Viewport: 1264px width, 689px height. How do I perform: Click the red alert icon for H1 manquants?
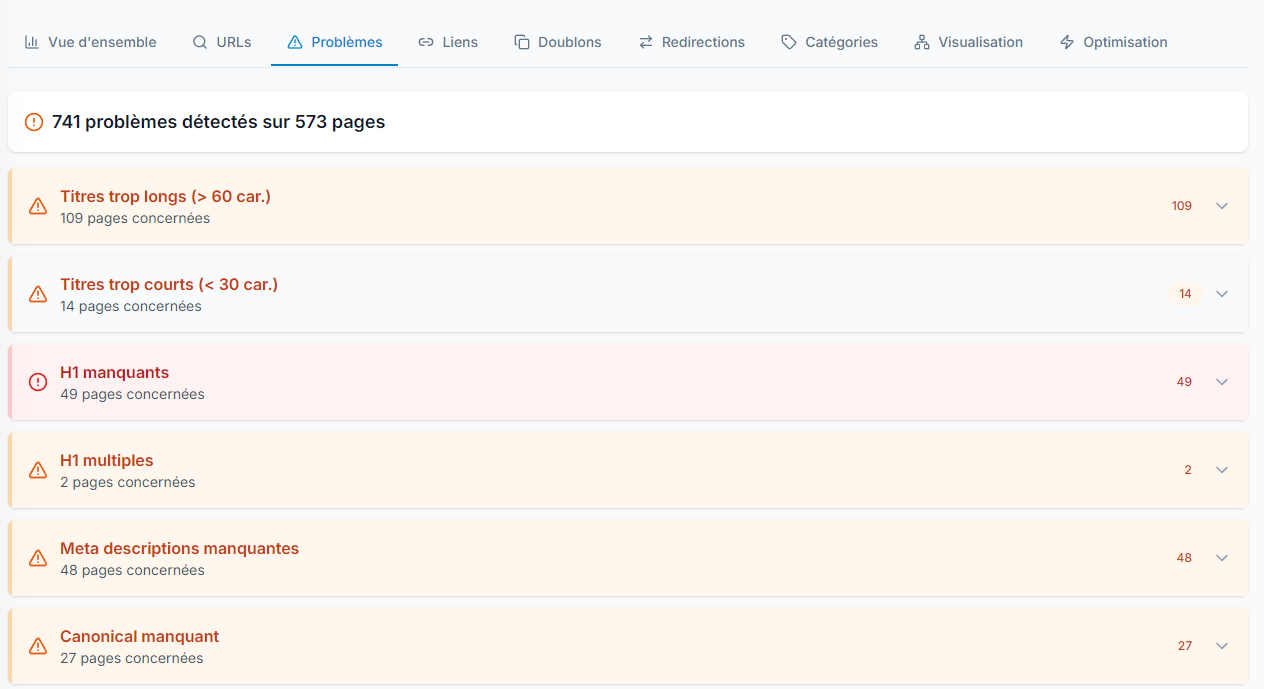[38, 382]
